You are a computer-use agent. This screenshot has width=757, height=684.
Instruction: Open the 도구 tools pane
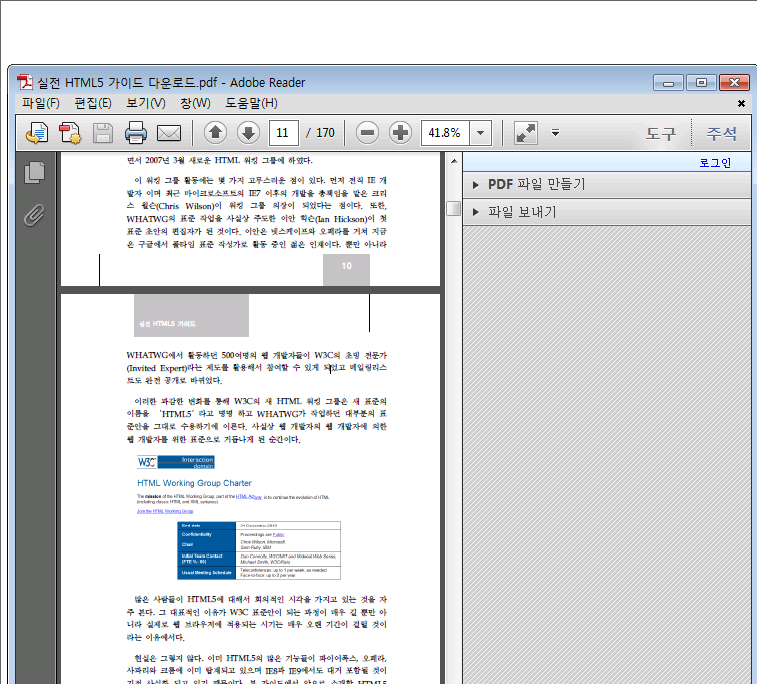point(661,133)
